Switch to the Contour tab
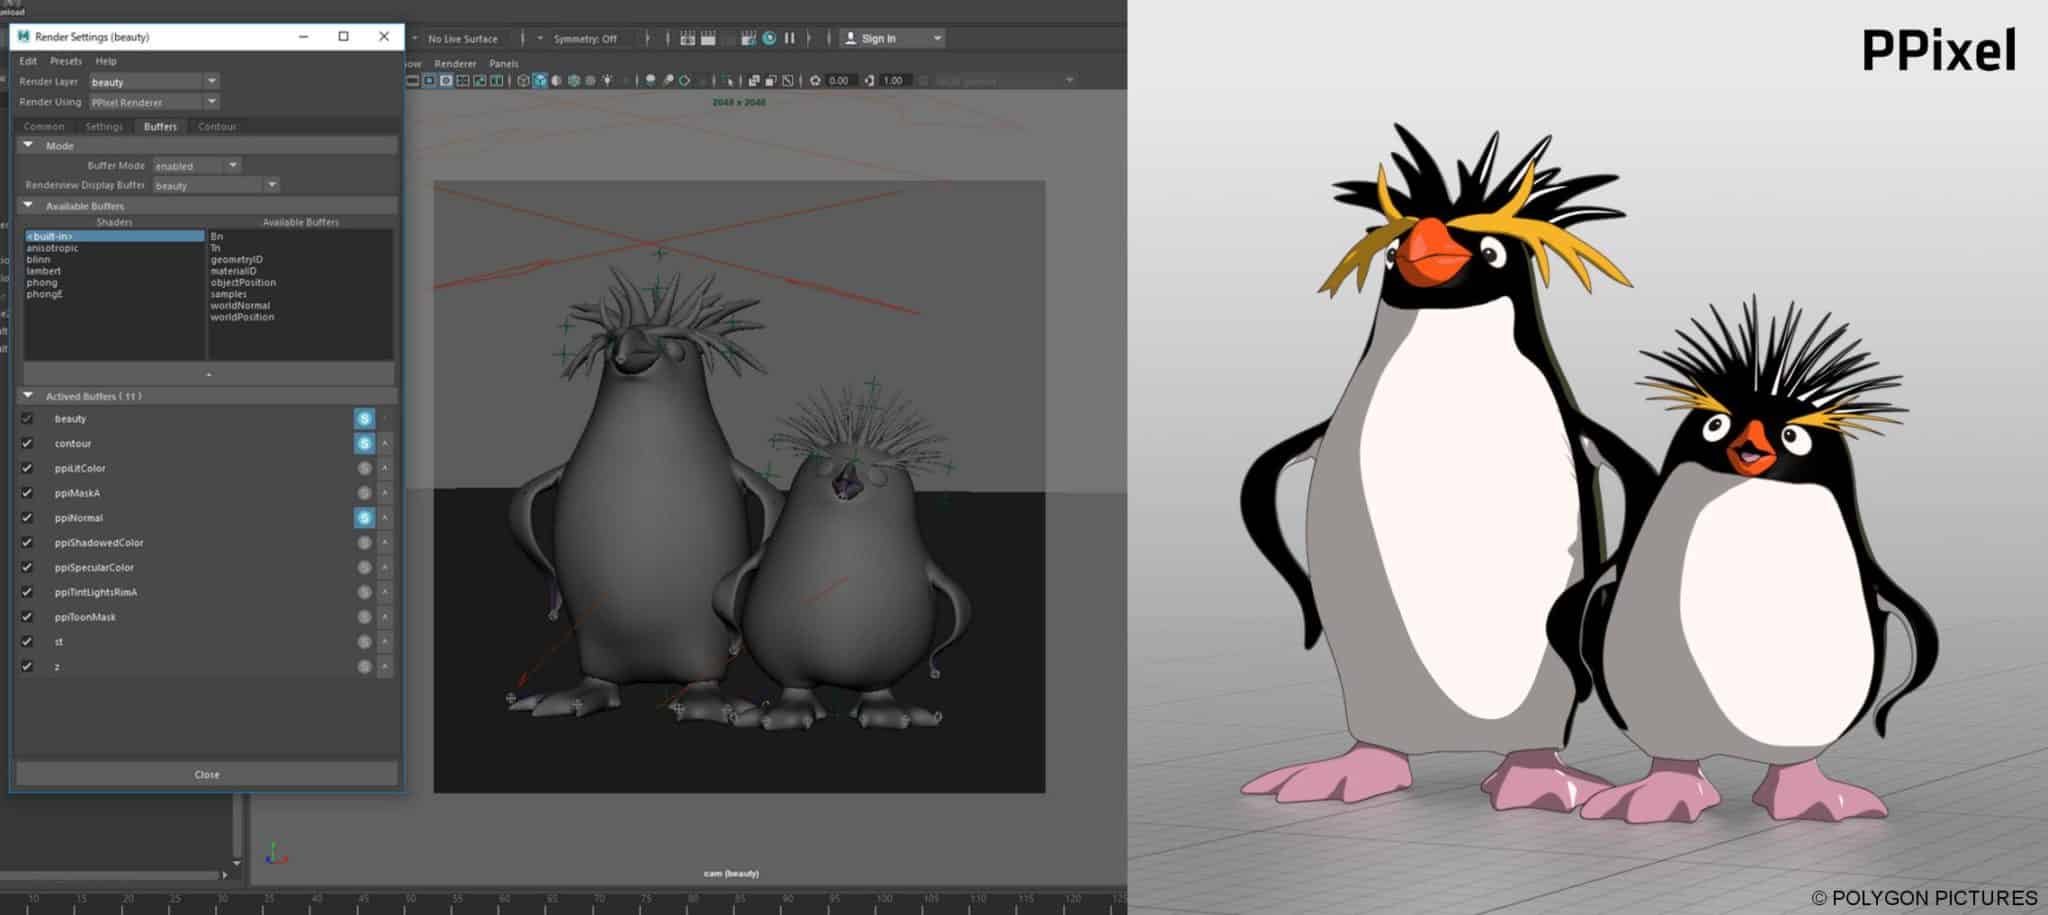Viewport: 2048px width, 915px height. click(x=217, y=127)
